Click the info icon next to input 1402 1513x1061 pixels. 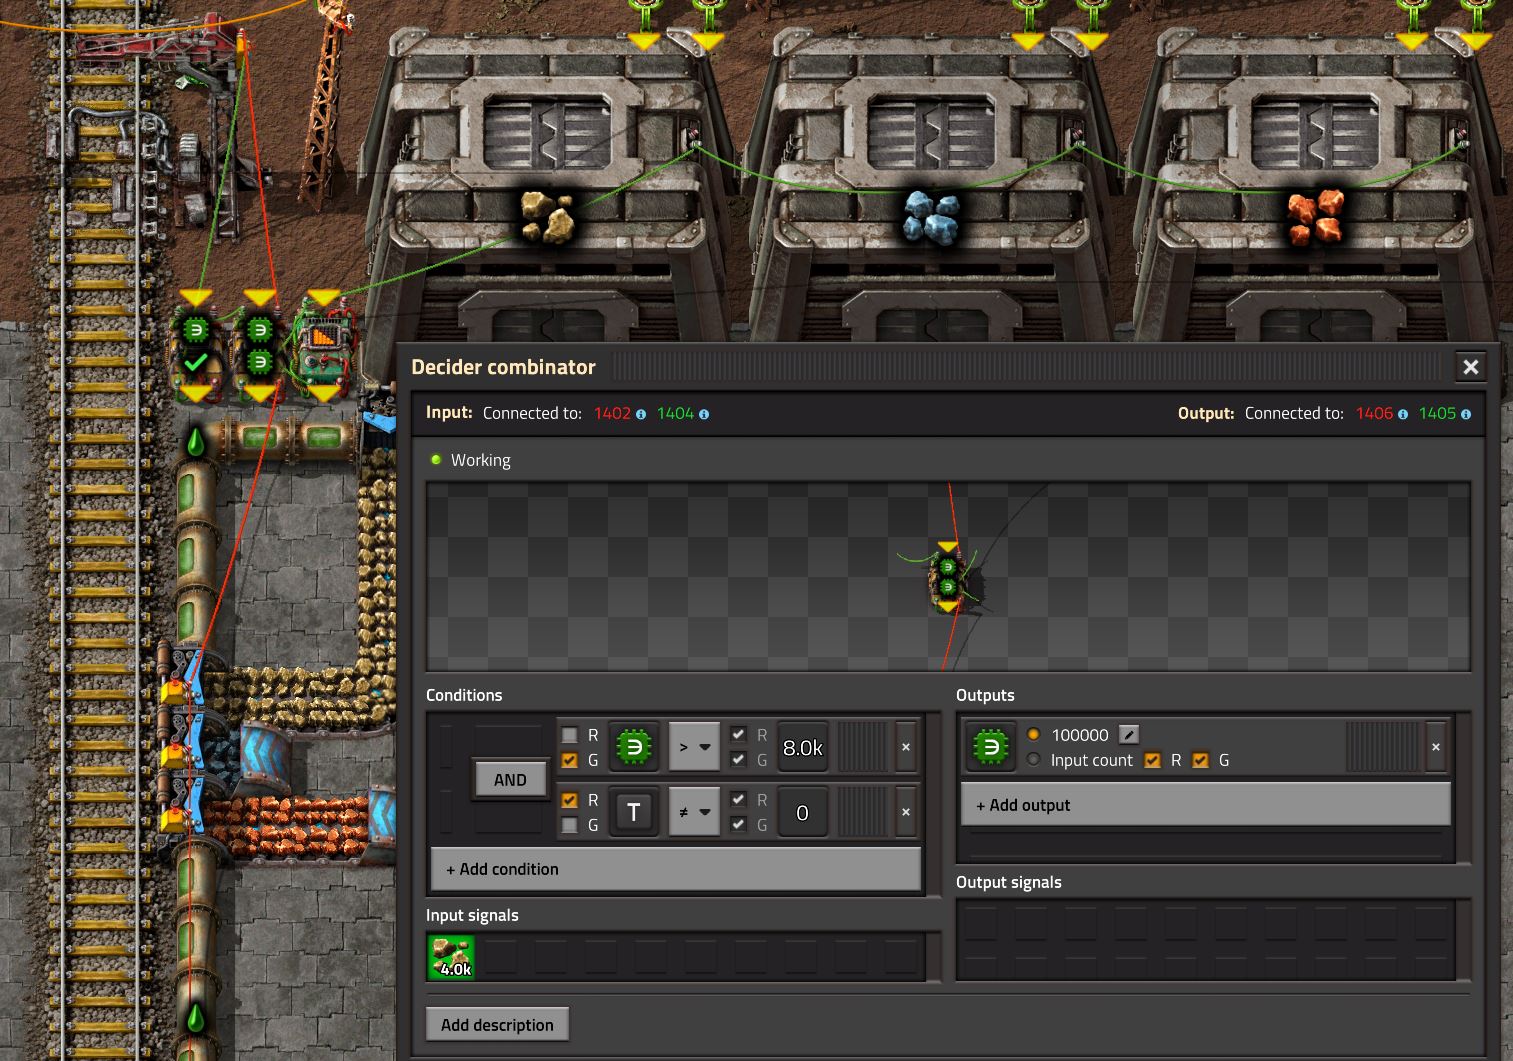click(641, 414)
